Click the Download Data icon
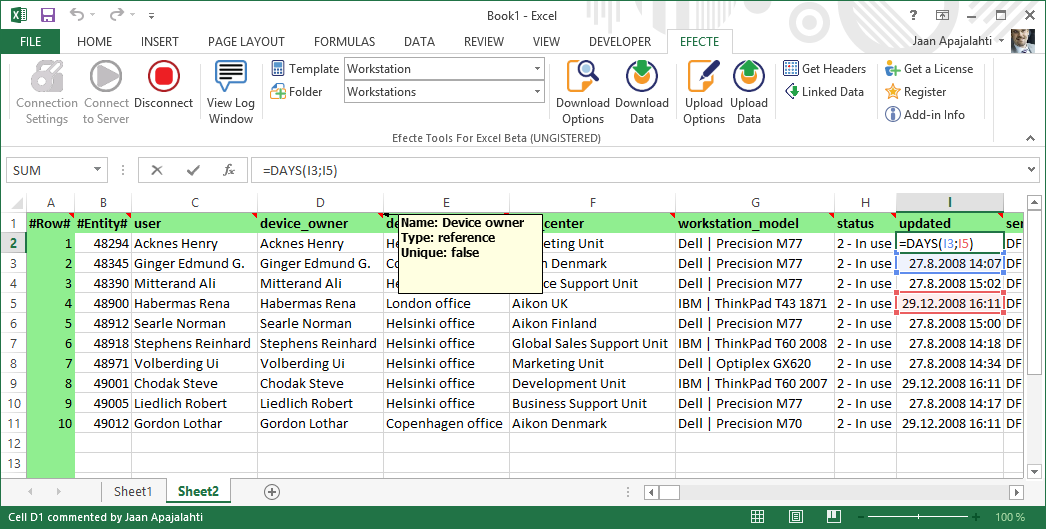The image size is (1046, 529). [642, 78]
